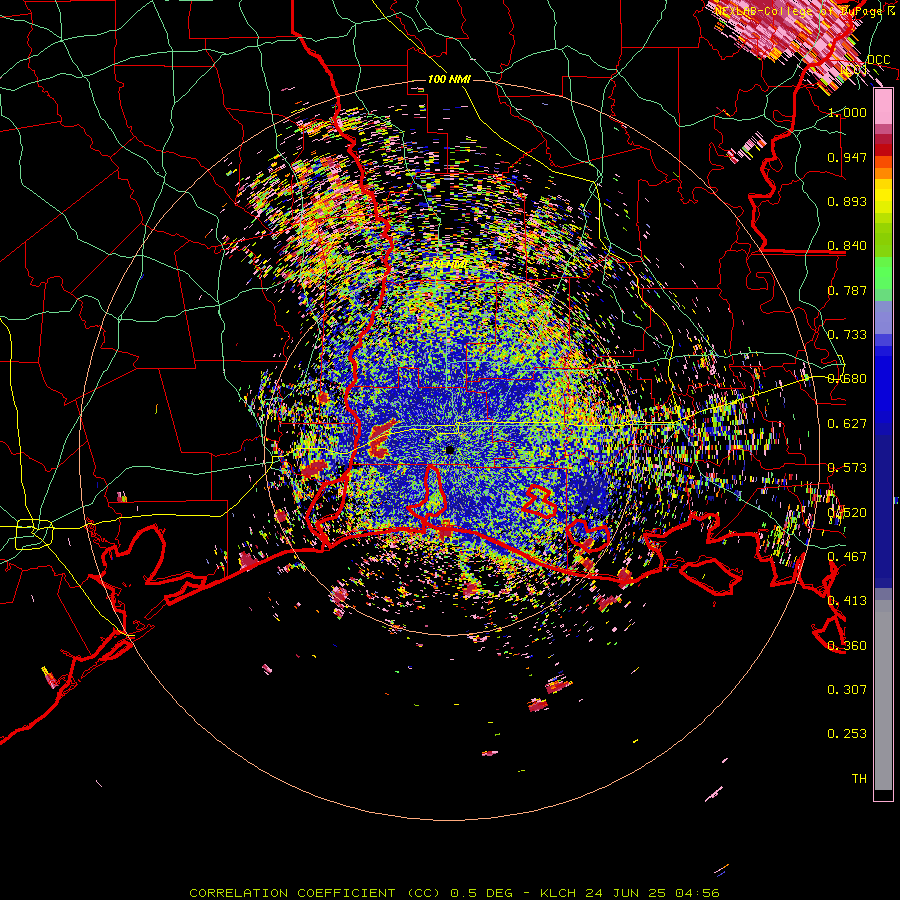Click the 0.307 color scale value

tap(847, 689)
